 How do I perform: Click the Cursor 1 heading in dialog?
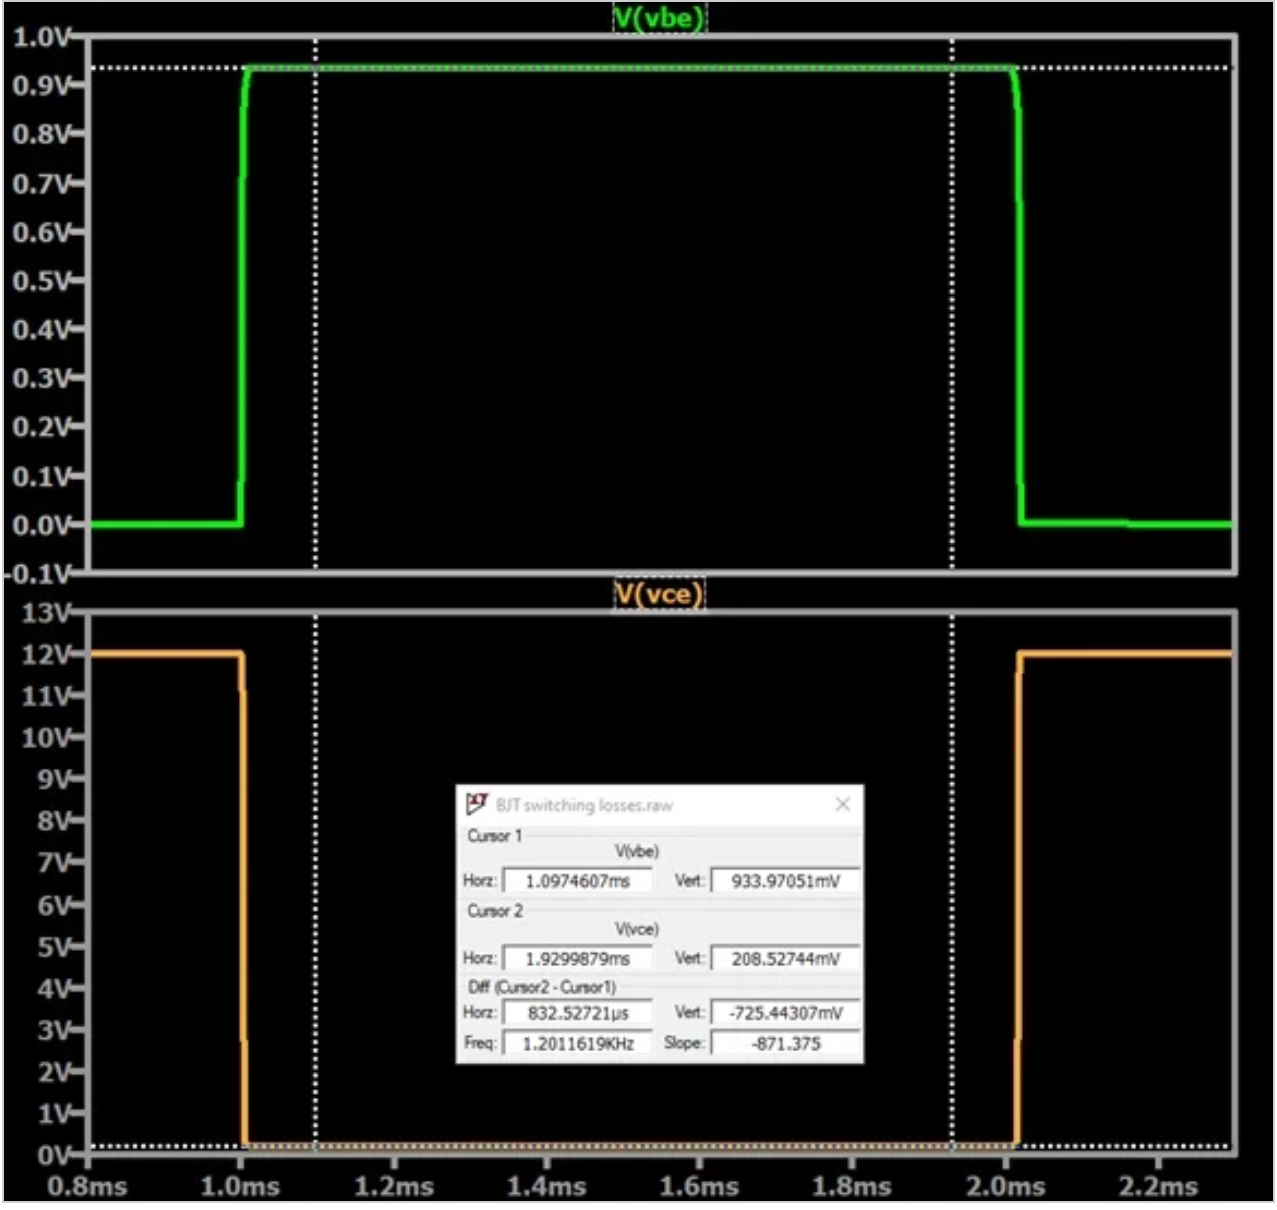[x=494, y=835]
